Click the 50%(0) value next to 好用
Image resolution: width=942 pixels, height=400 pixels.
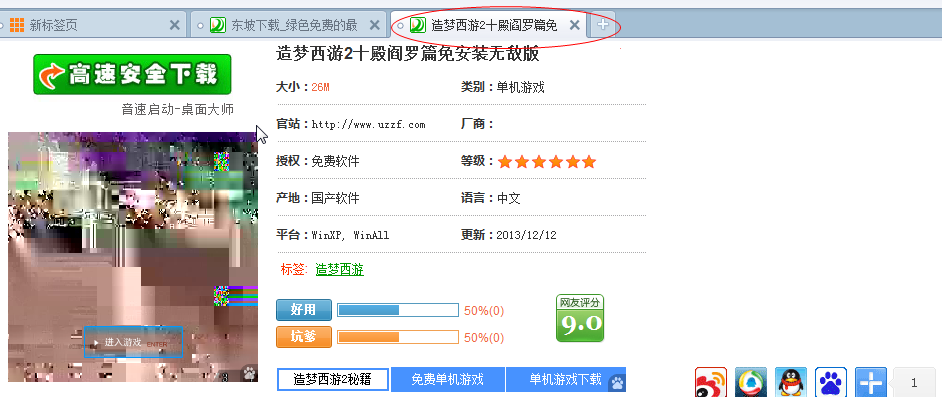pyautogui.click(x=484, y=311)
